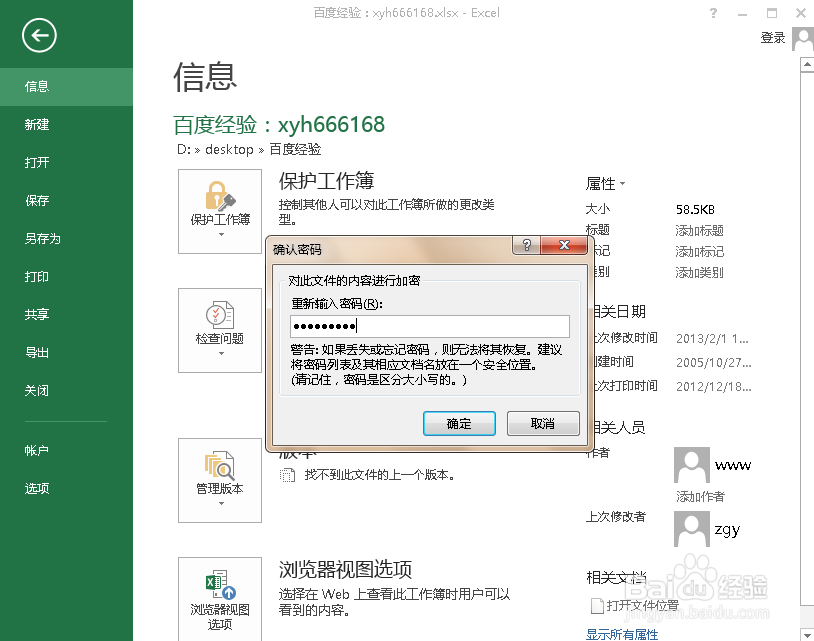Open the 保护工作簿 protect workbook icon
Screen dimensions: 814x641
point(219,211)
